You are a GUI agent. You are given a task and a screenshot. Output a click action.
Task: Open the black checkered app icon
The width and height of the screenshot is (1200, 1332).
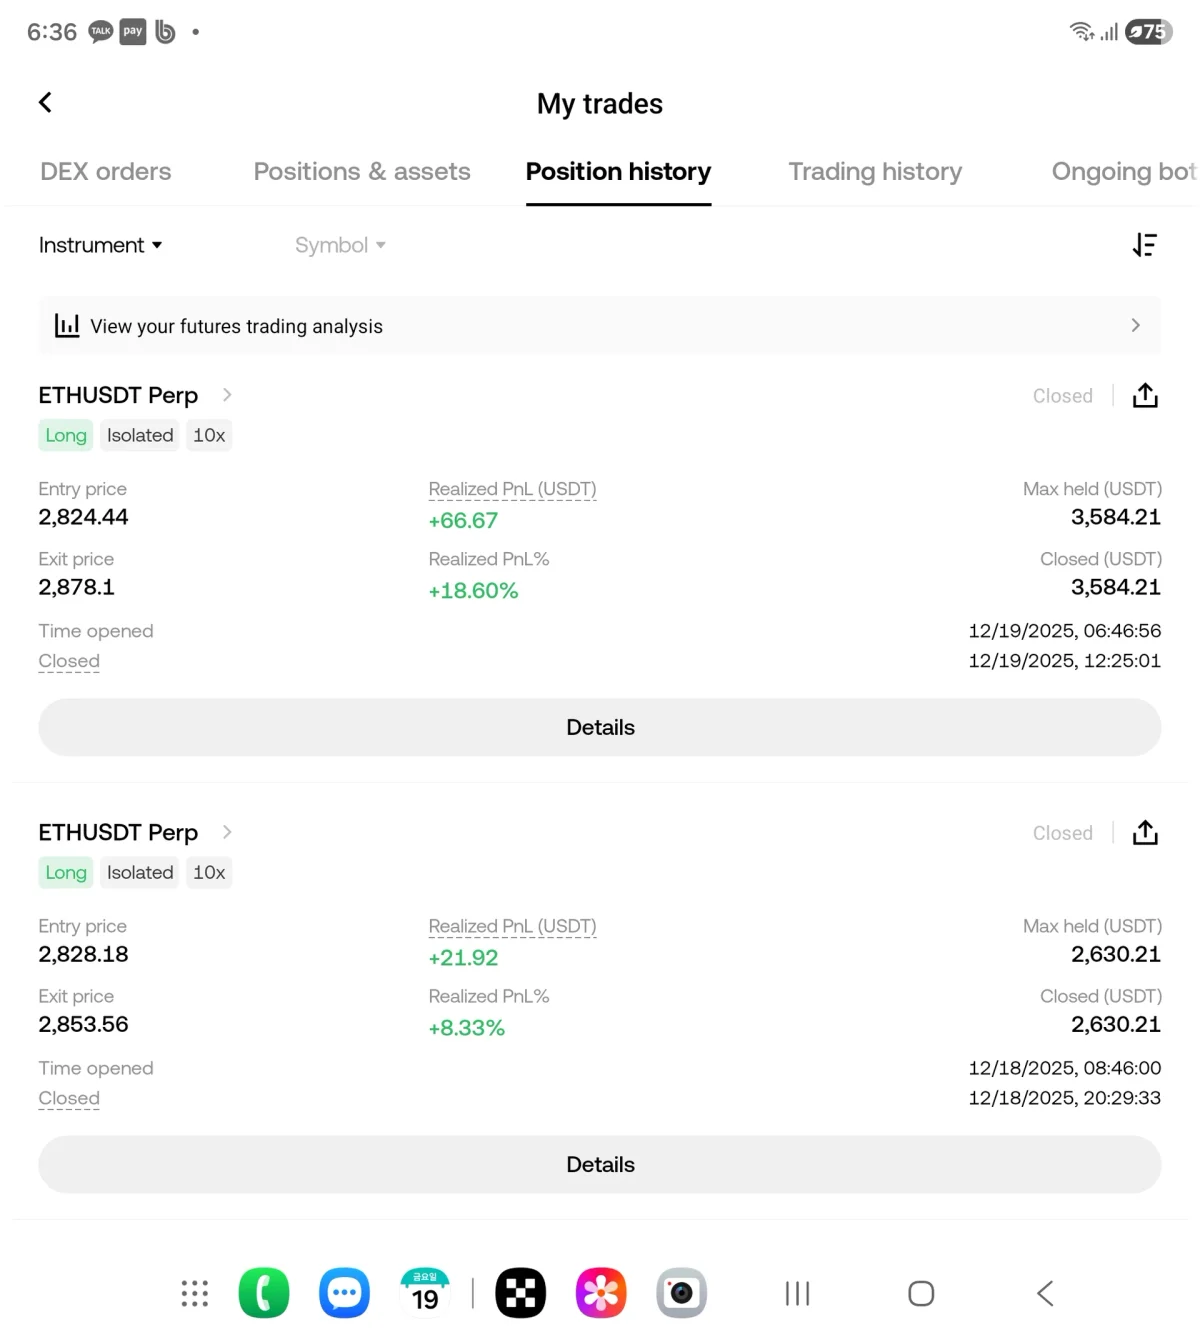[521, 1293]
